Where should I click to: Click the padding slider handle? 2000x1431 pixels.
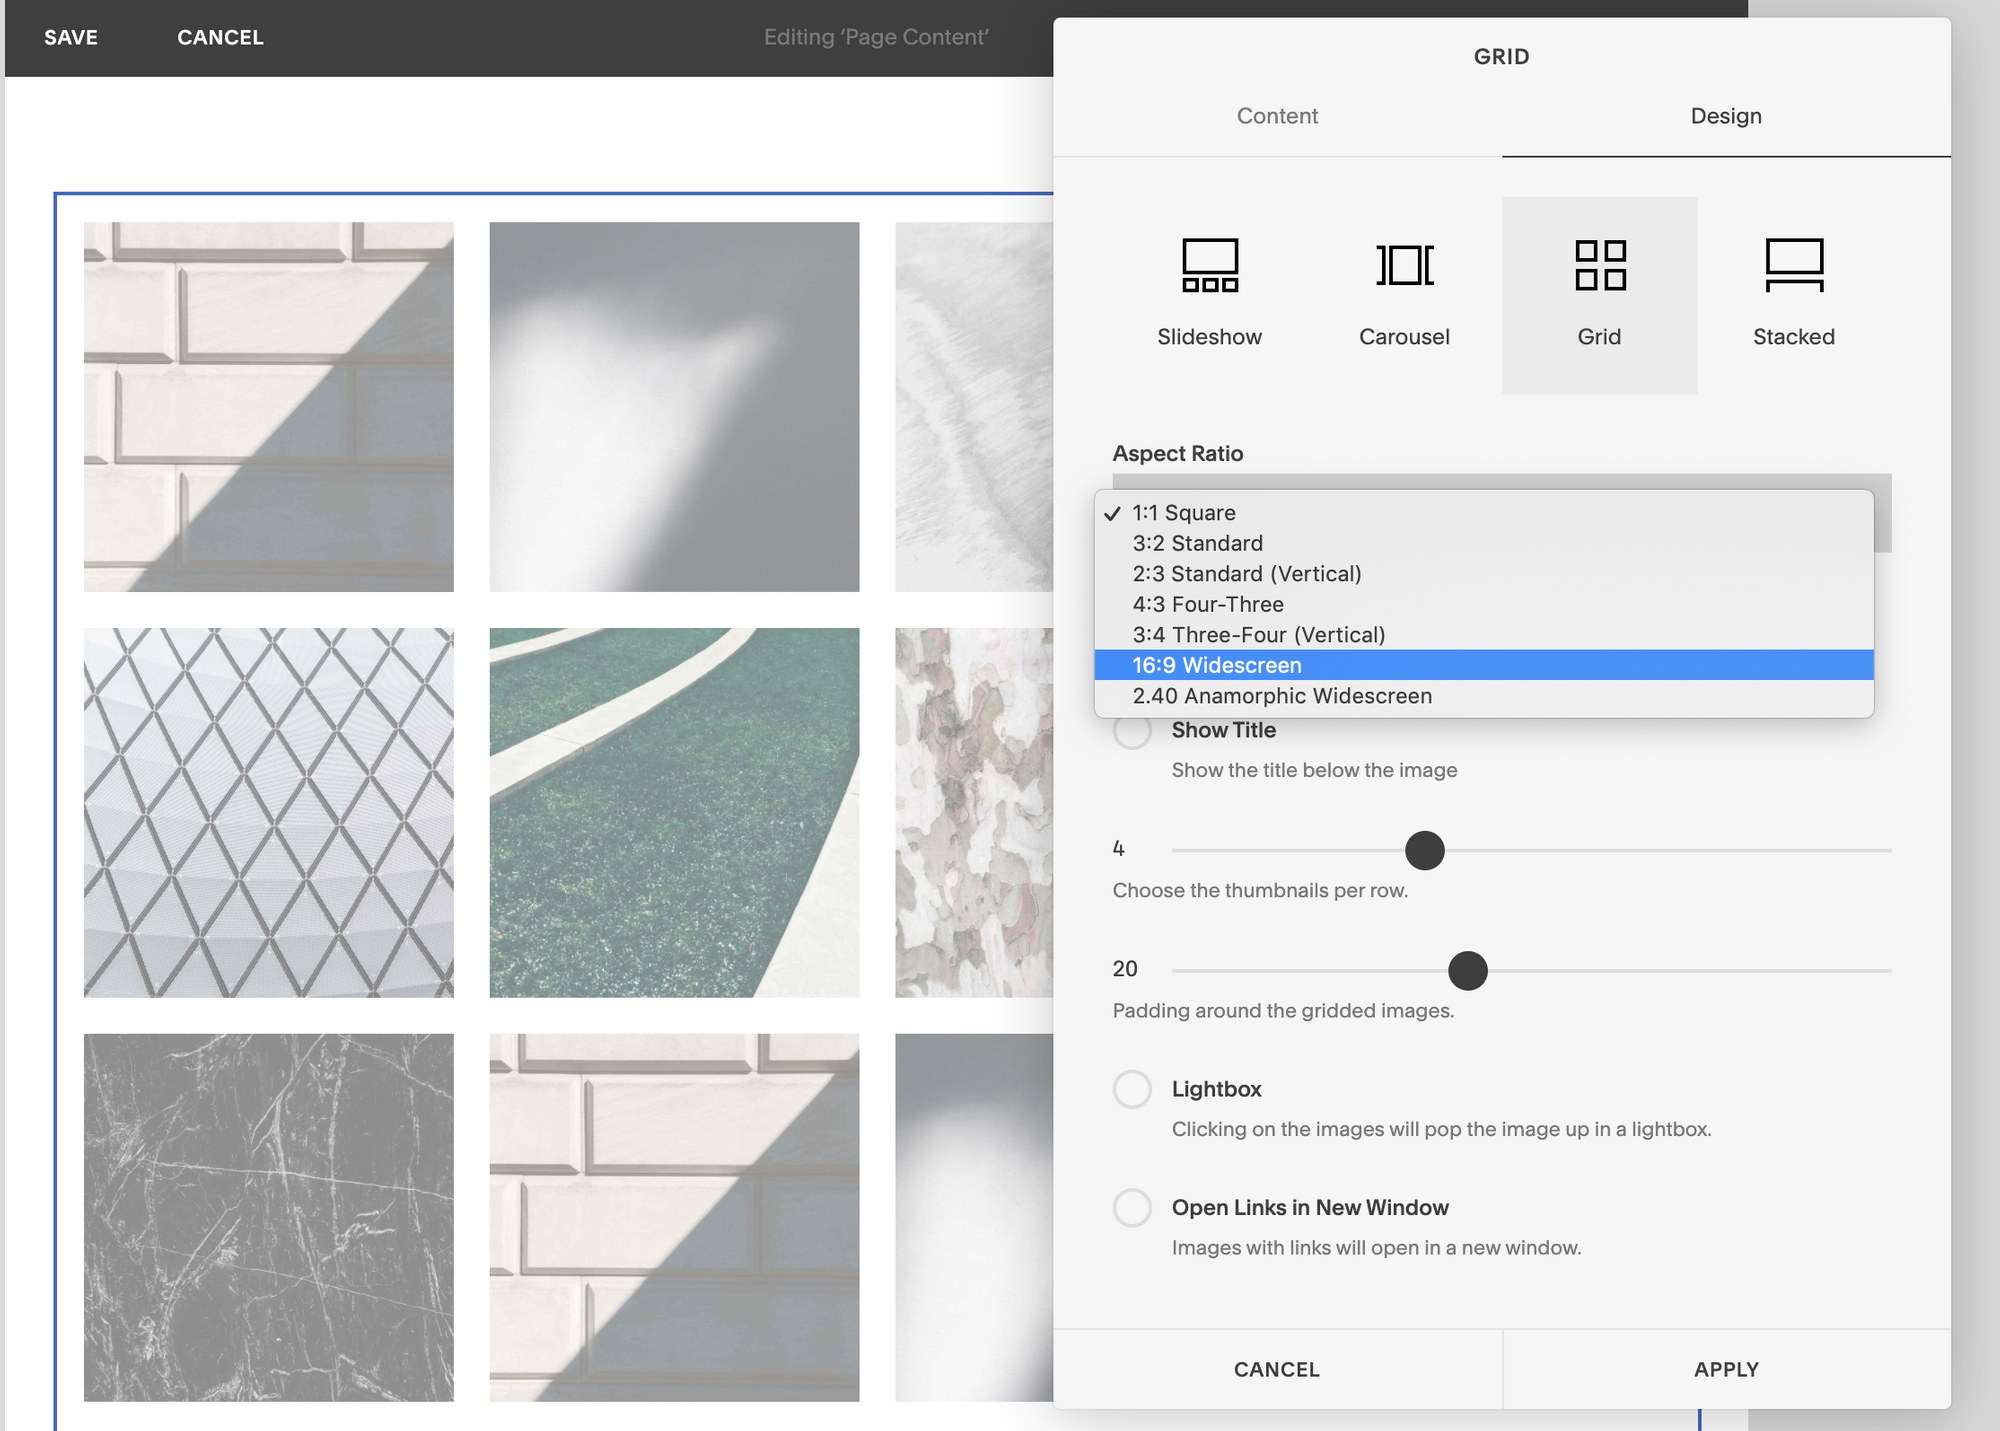[x=1467, y=970]
